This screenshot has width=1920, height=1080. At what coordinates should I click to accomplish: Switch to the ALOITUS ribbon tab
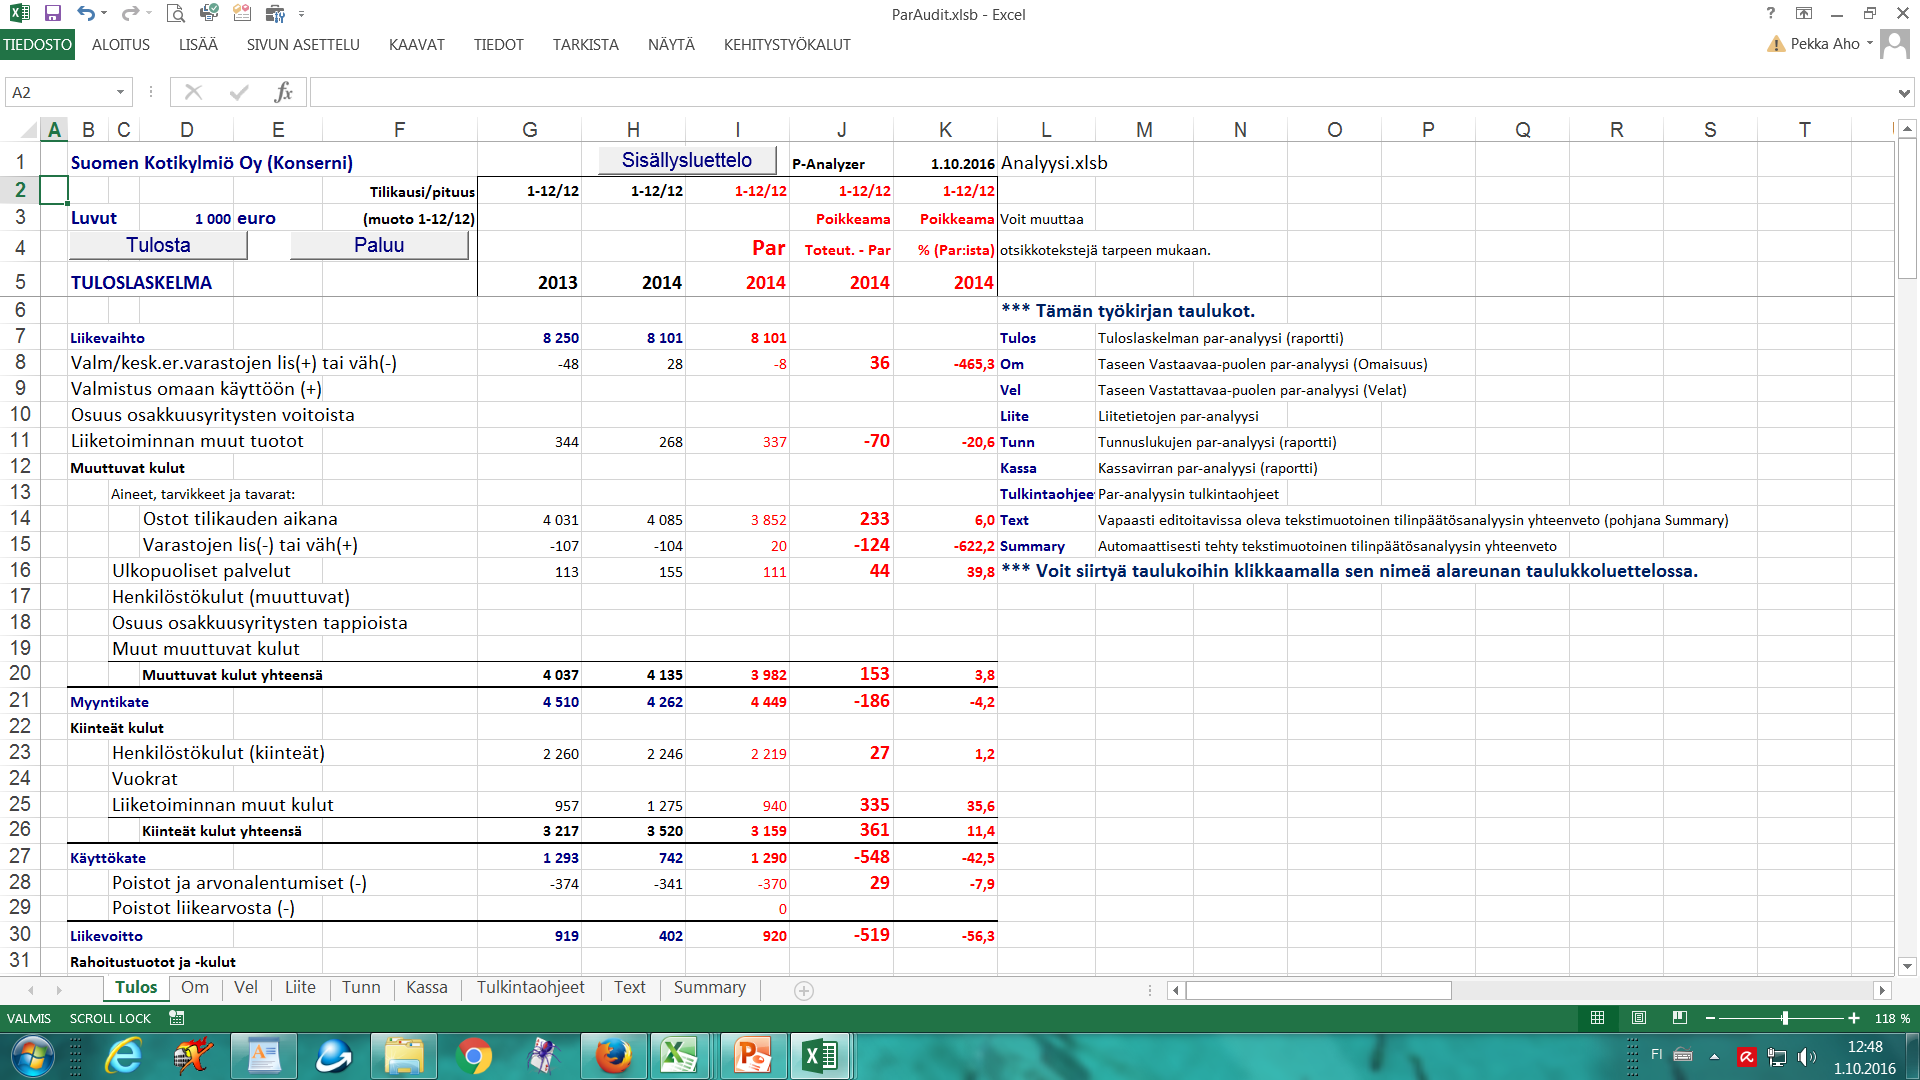click(x=121, y=45)
